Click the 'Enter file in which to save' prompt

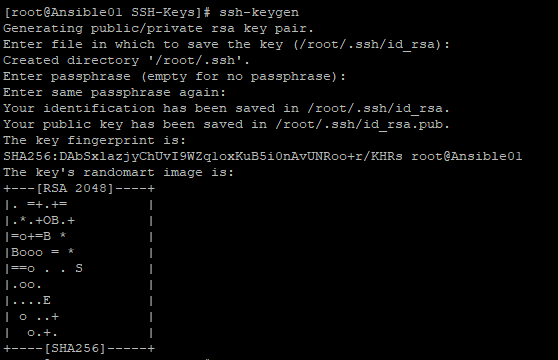(x=227, y=44)
